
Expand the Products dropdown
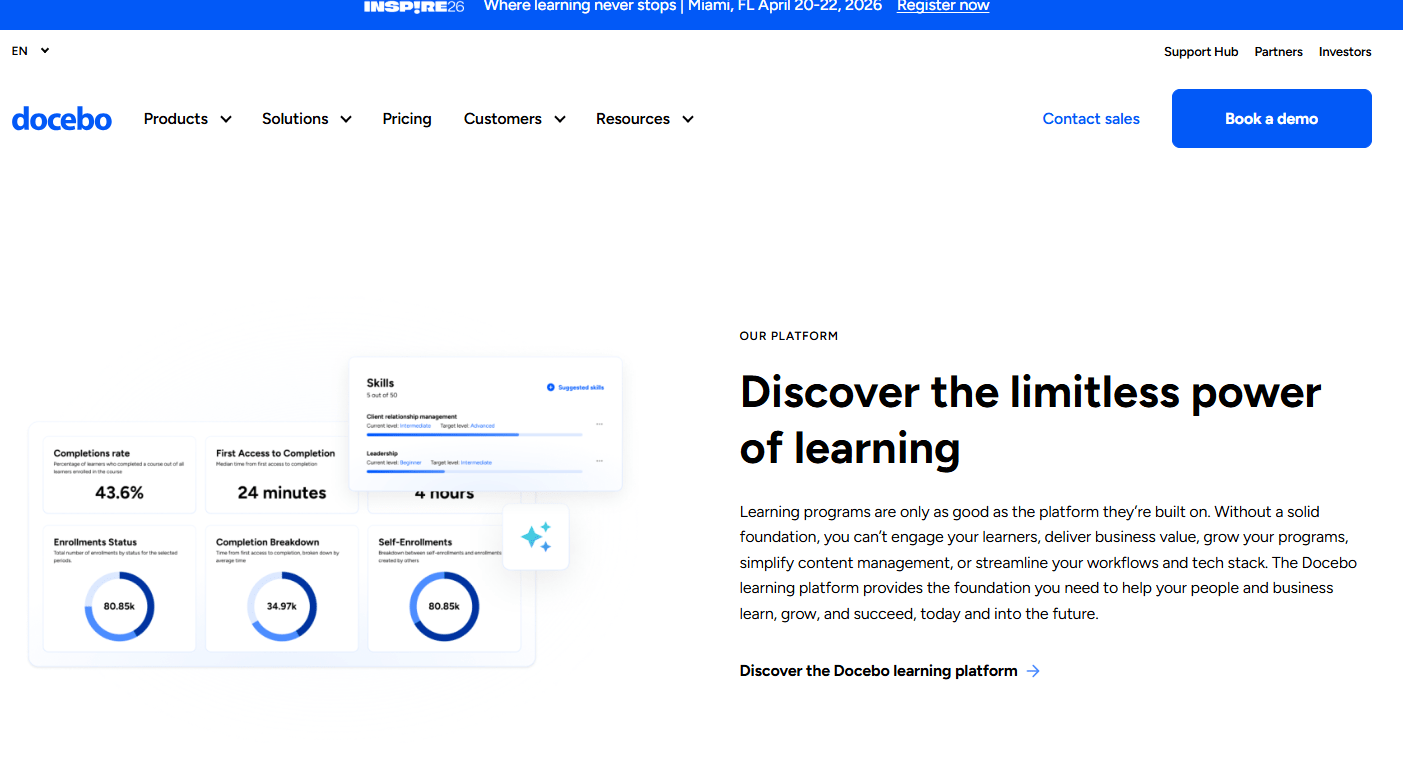(x=187, y=118)
